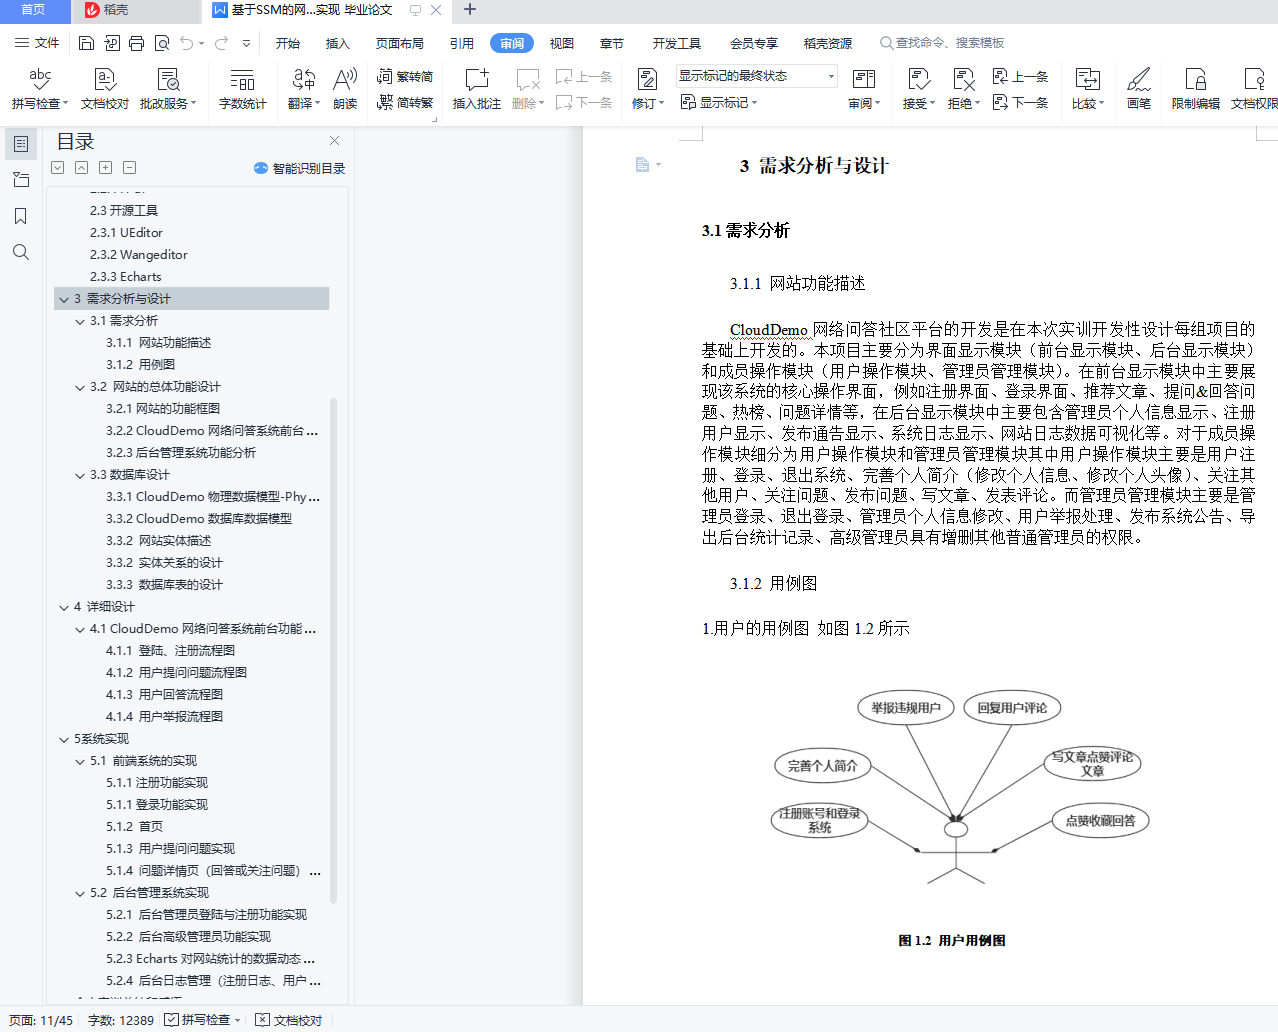Collapse the '3.2 网站的总体功能设计' node

click(x=80, y=387)
